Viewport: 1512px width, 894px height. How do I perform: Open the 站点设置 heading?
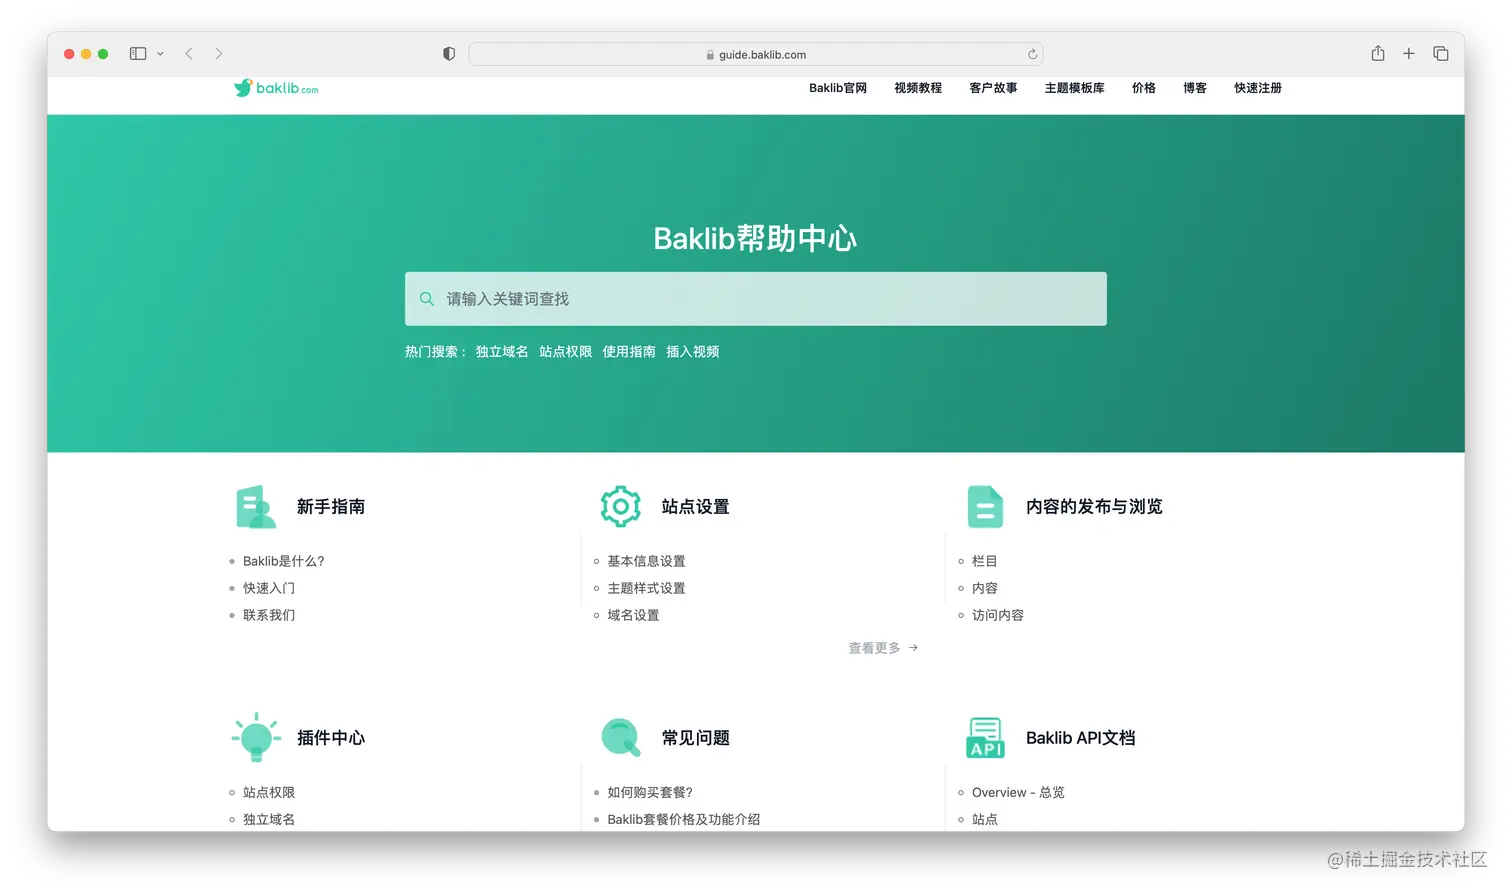[696, 507]
